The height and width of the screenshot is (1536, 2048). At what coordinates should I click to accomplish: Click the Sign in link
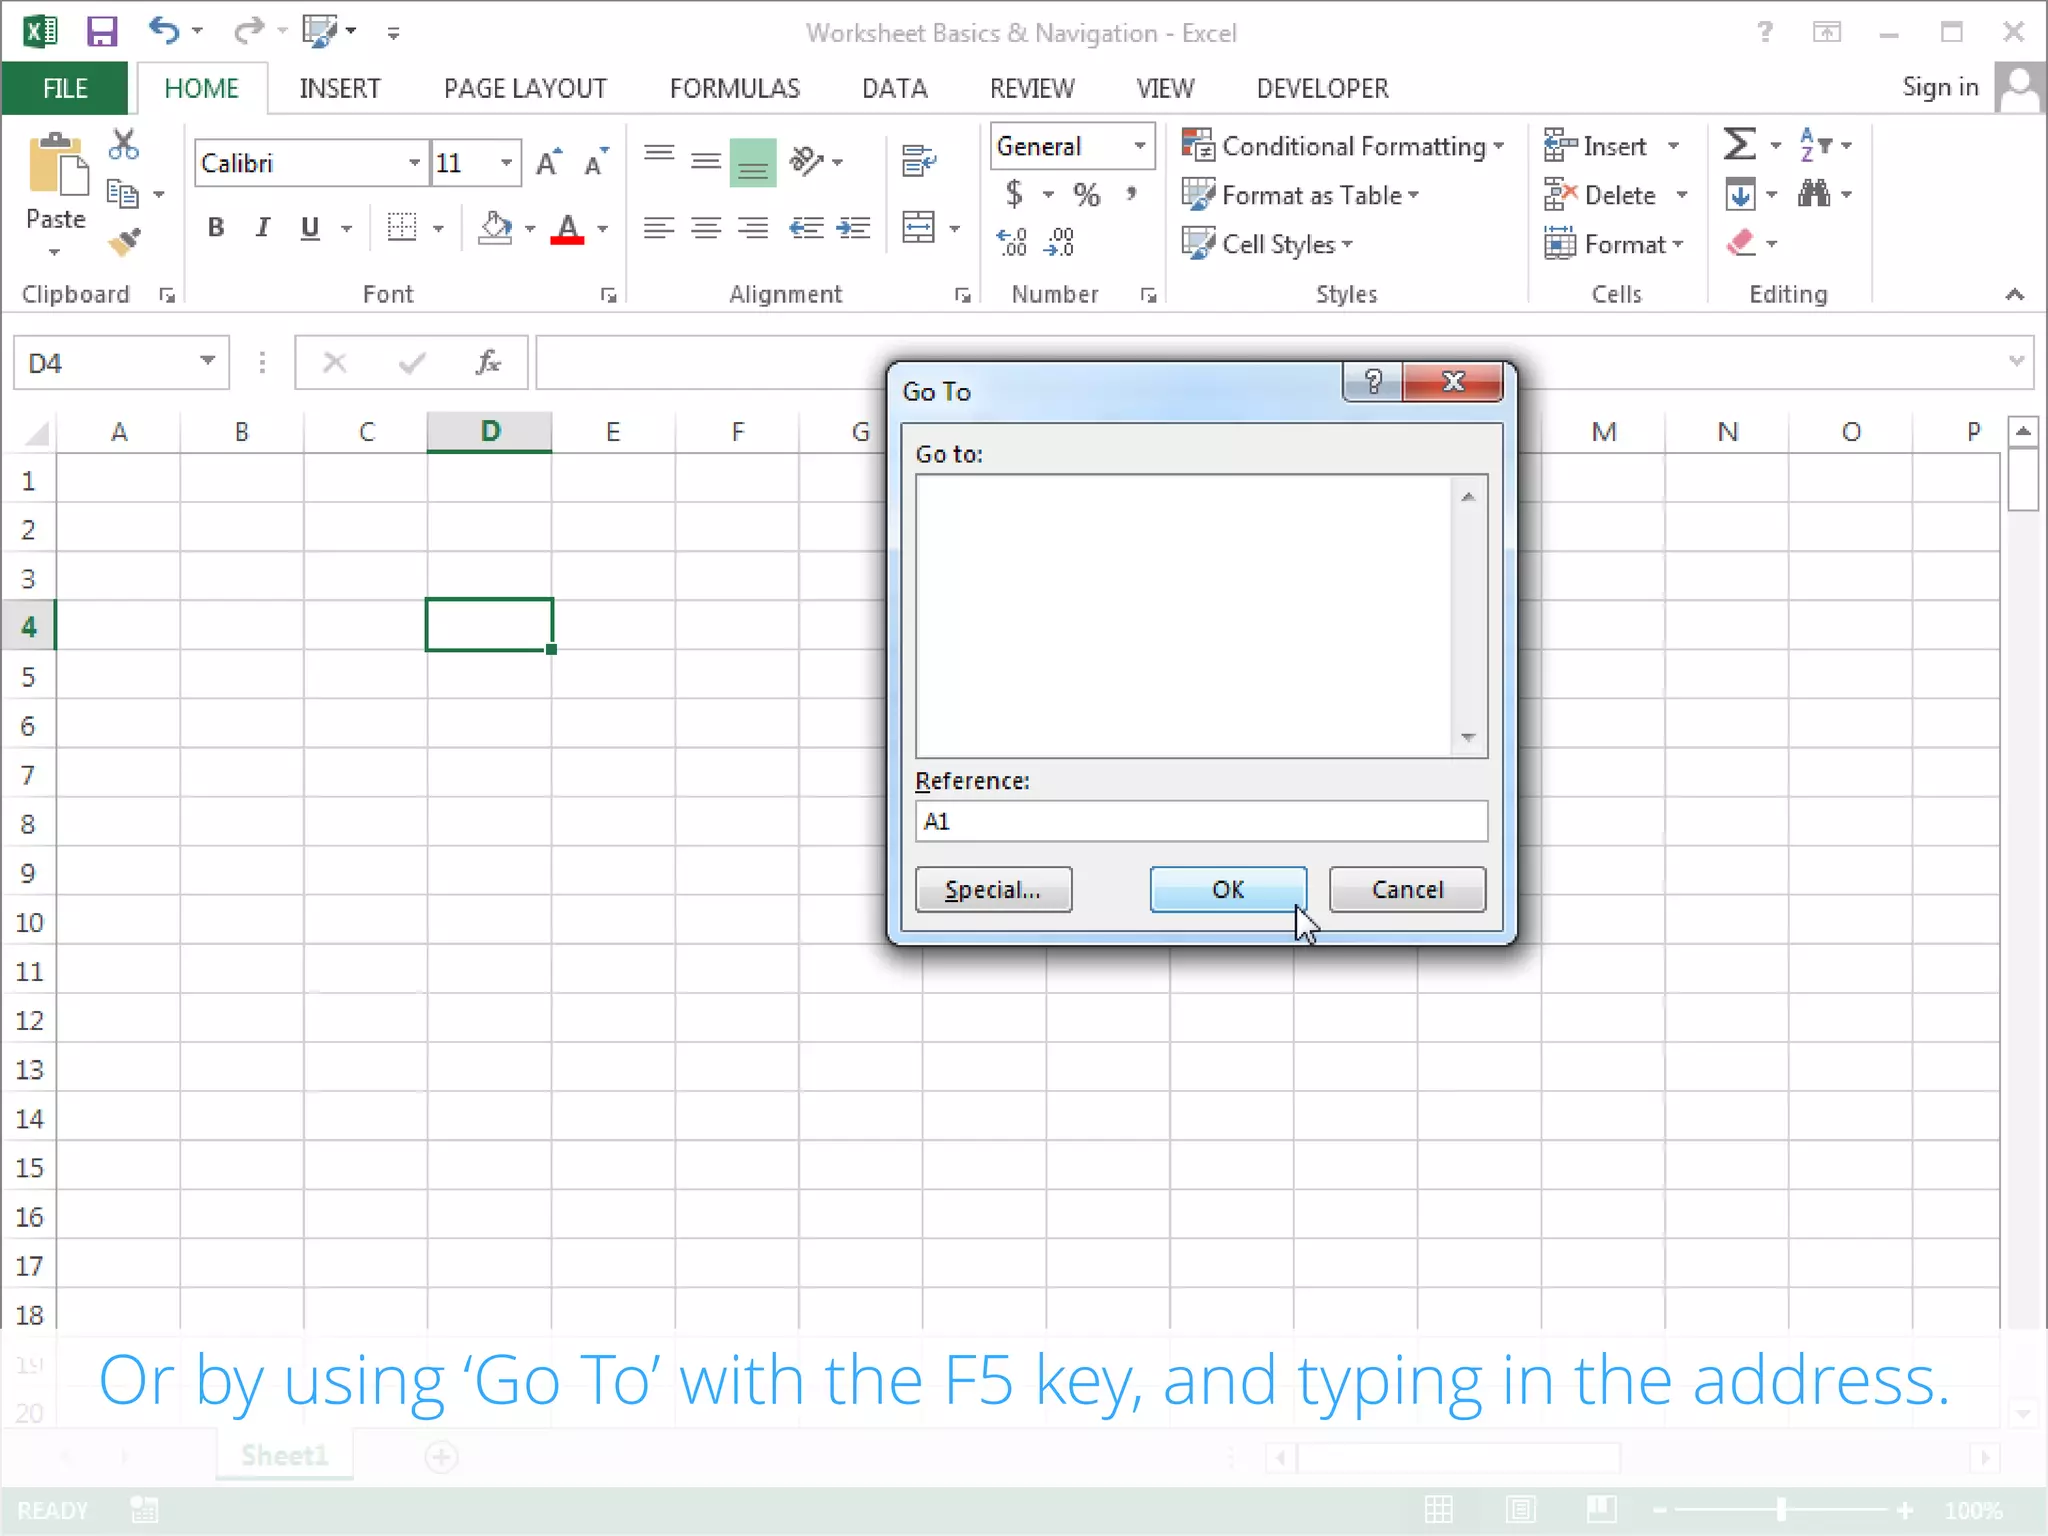1940,87
